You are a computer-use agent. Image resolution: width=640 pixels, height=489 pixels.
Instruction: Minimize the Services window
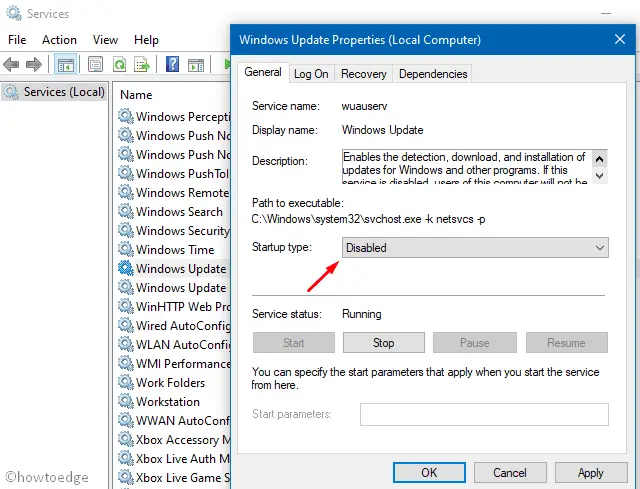[x=606, y=13]
